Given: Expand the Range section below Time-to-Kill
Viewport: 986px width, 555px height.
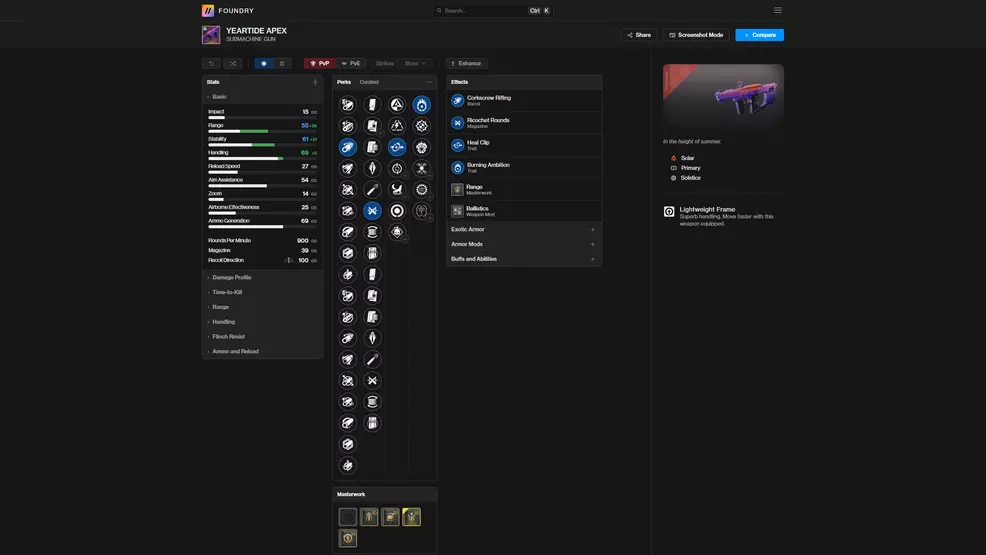Looking at the screenshot, I should [x=263, y=307].
